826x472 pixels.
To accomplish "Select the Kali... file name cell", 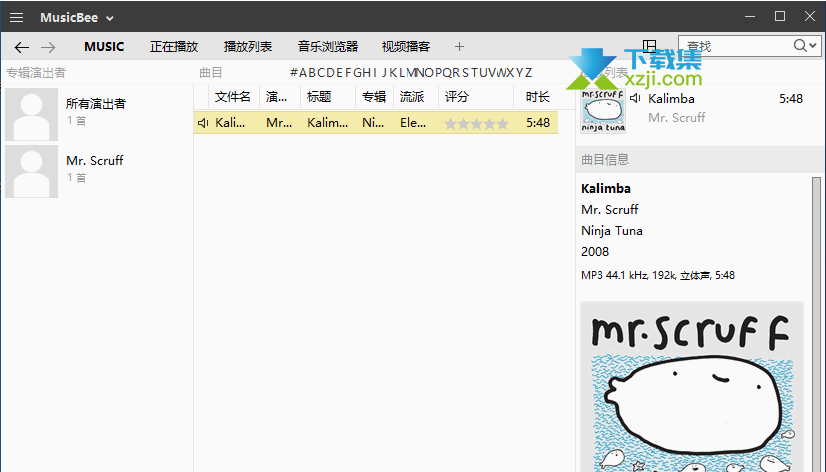I will click(230, 123).
